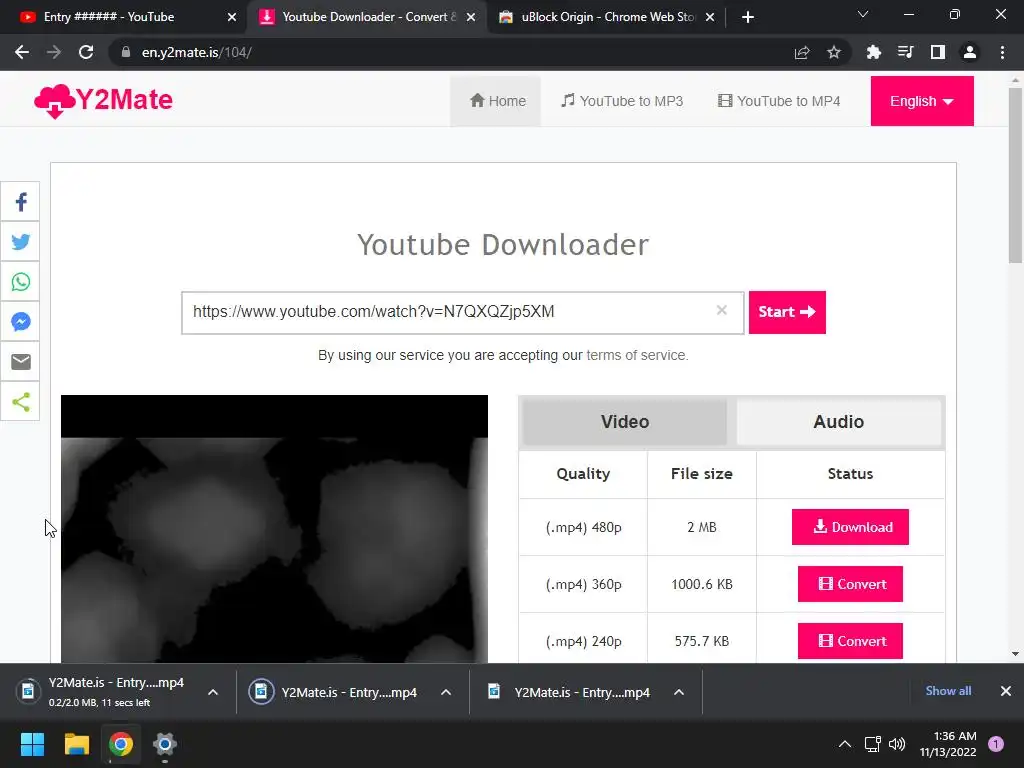
Task: Go to Home in site navigation
Action: tap(496, 101)
